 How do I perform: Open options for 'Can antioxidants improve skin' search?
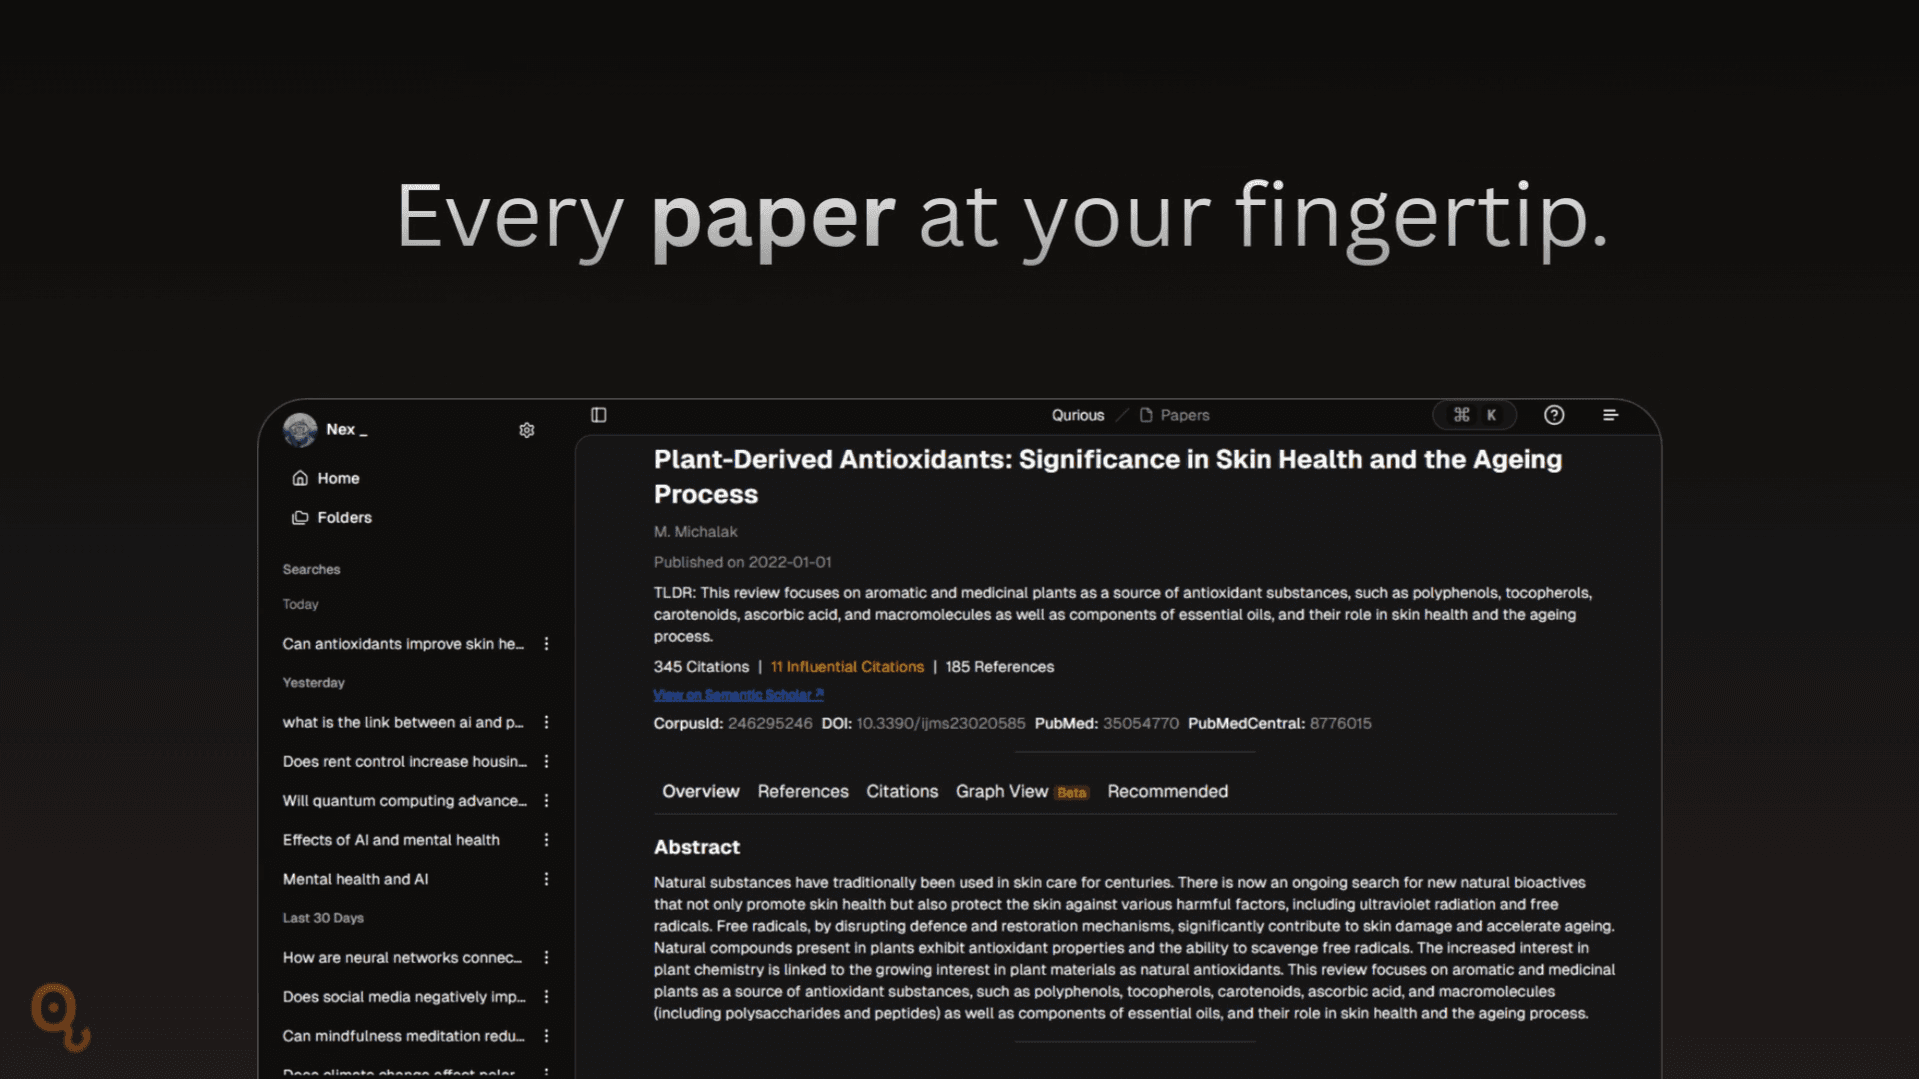point(546,644)
